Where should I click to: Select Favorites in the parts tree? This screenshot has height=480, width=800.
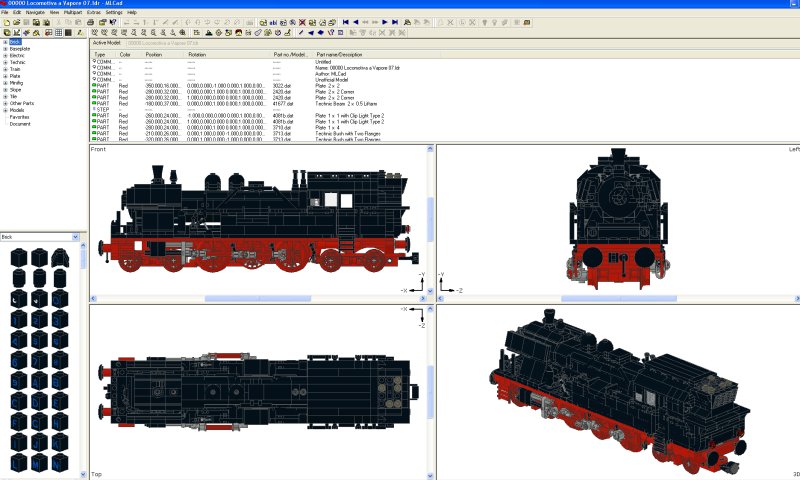pyautogui.click(x=19, y=117)
